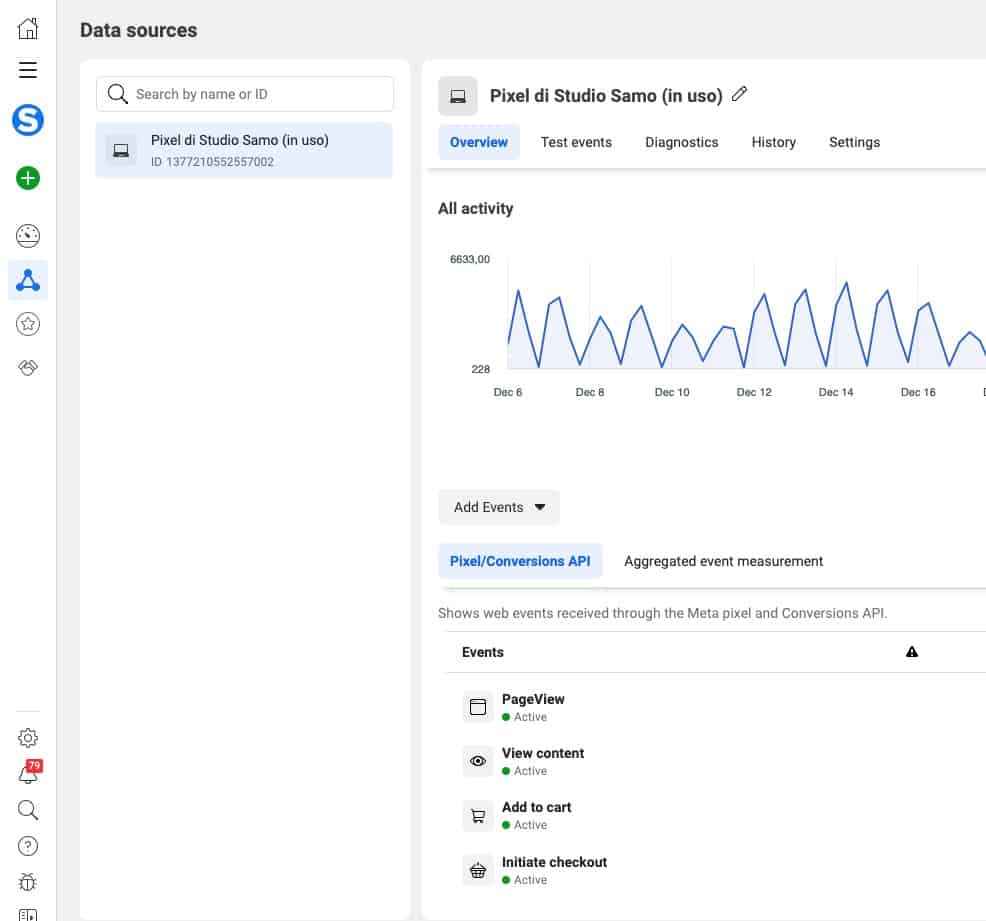Open the PageView event row
986x921 pixels.
(x=717, y=707)
